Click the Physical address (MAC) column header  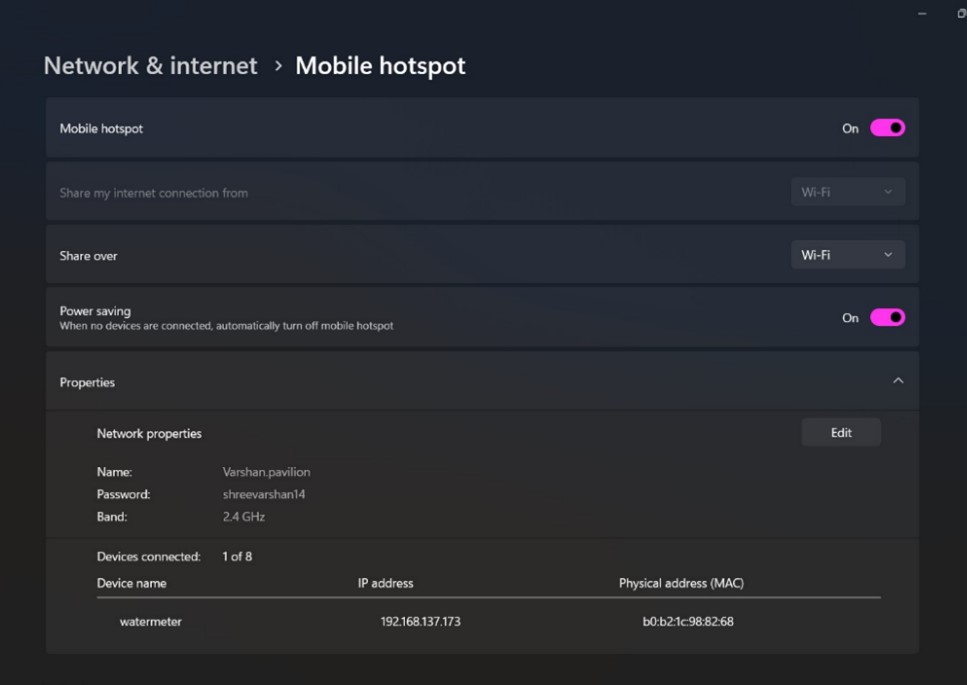pyautogui.click(x=681, y=583)
